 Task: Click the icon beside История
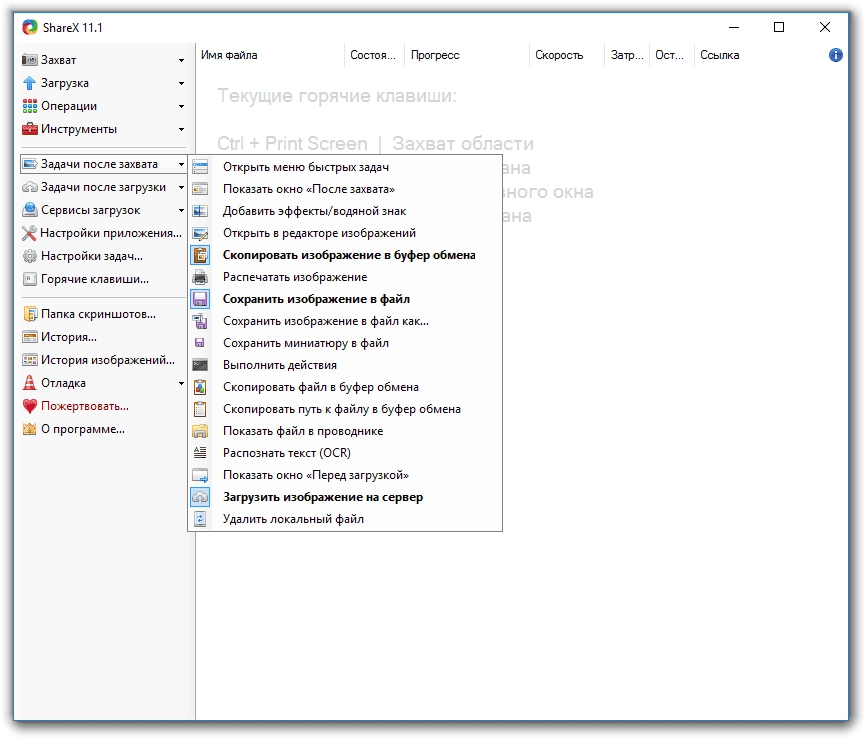(x=29, y=337)
